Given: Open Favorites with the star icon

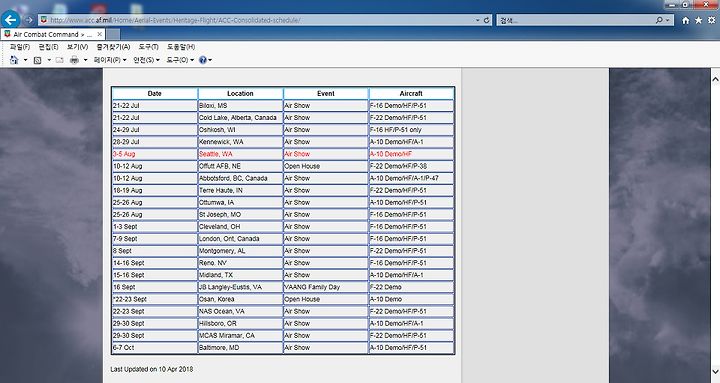Looking at the screenshot, I should [698, 20].
